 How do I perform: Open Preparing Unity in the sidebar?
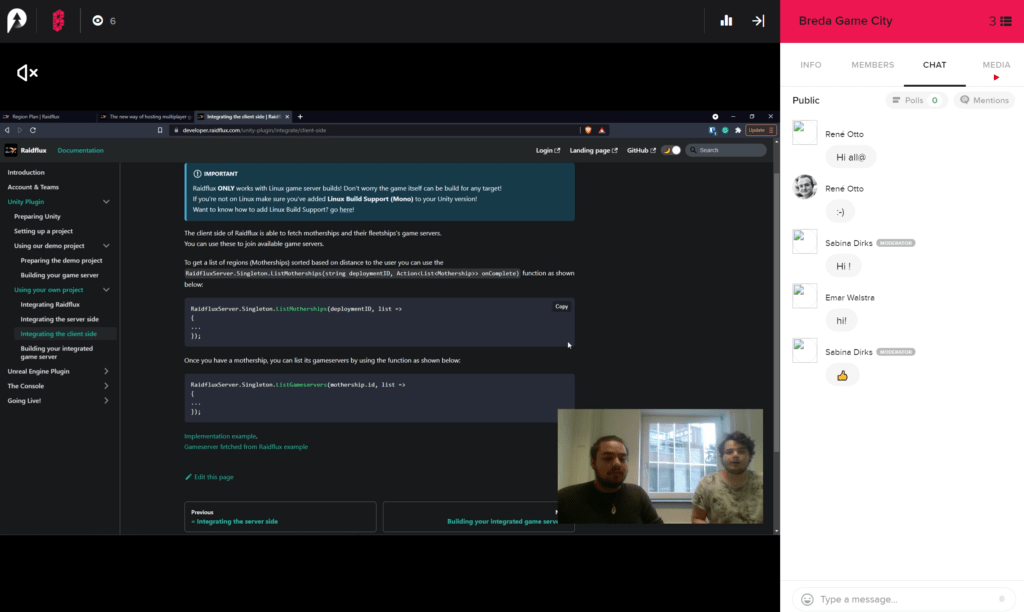[x=37, y=216]
